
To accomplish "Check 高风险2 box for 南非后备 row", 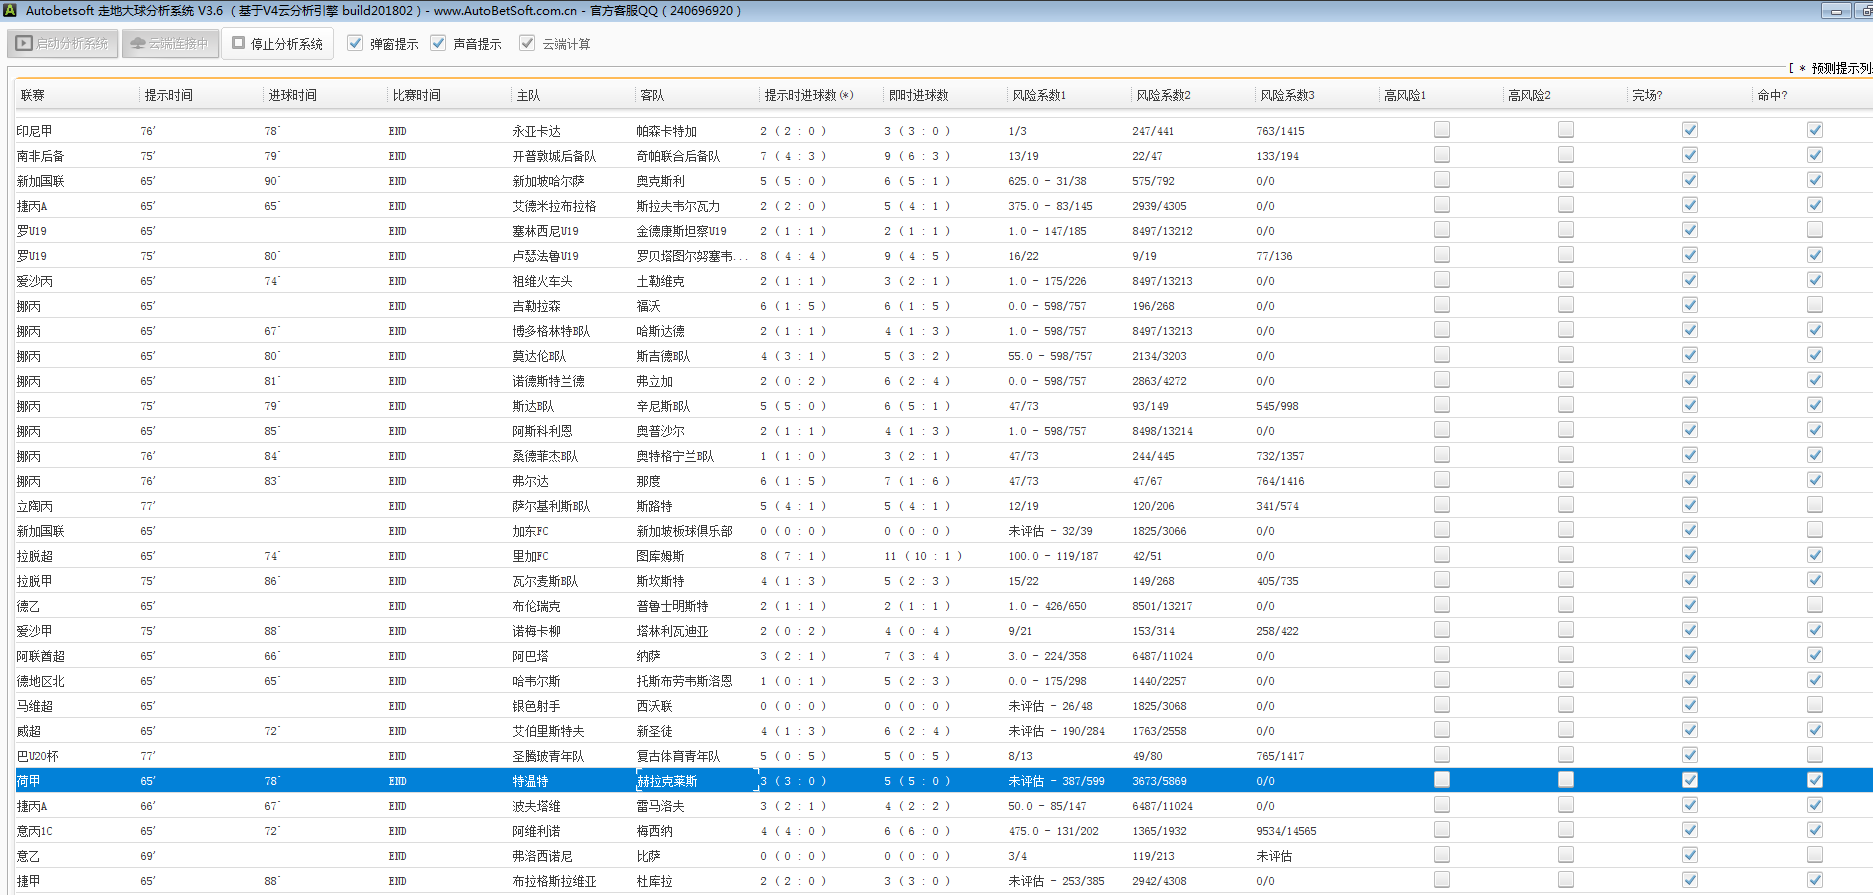I will [x=1565, y=155].
